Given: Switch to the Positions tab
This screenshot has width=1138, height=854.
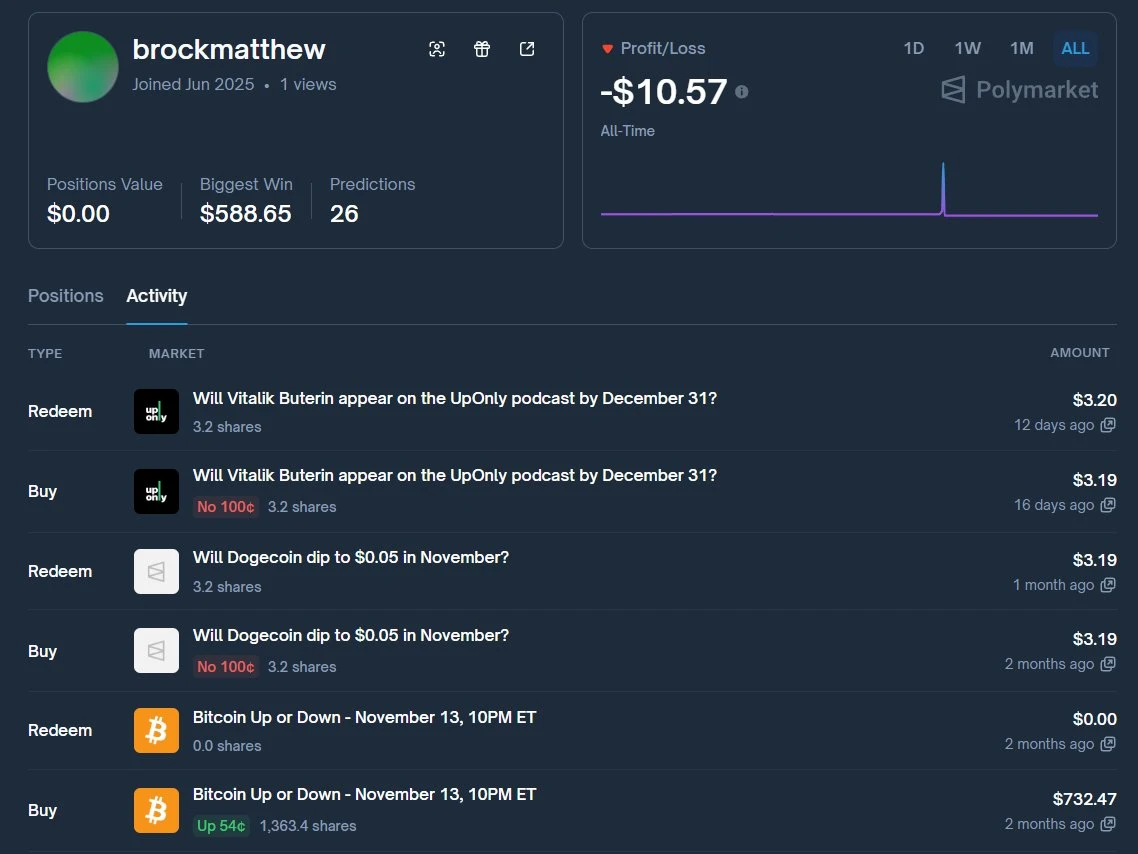Looking at the screenshot, I should (x=65, y=296).
